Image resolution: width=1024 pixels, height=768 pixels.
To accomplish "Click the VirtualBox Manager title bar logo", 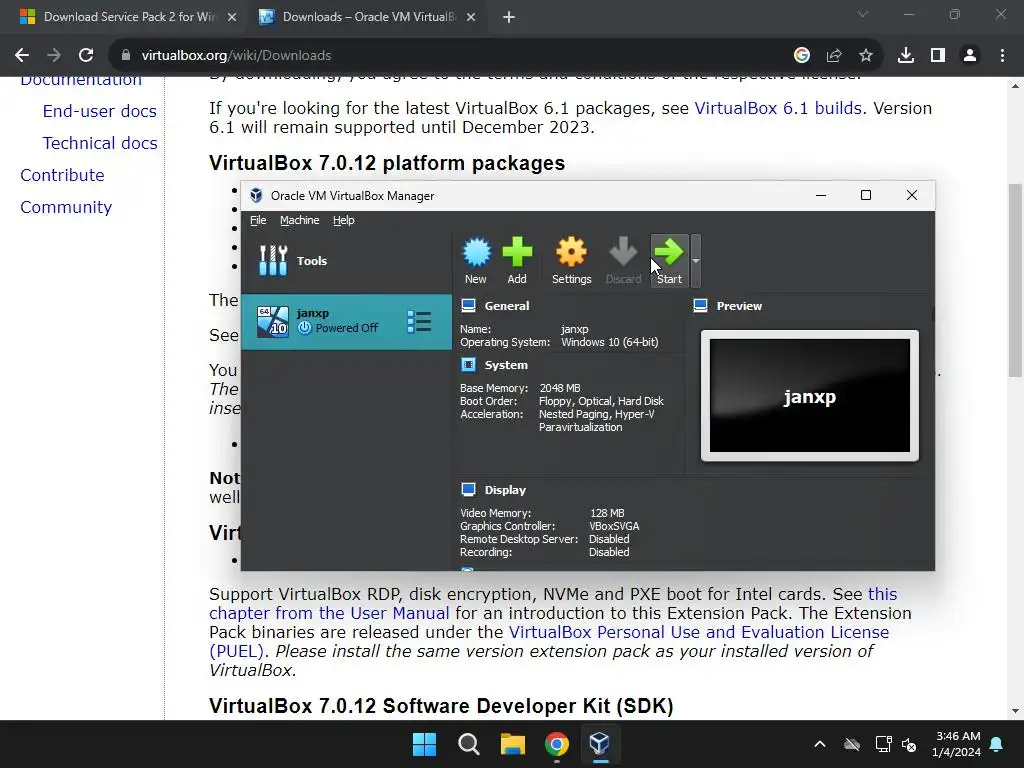I will tap(257, 195).
